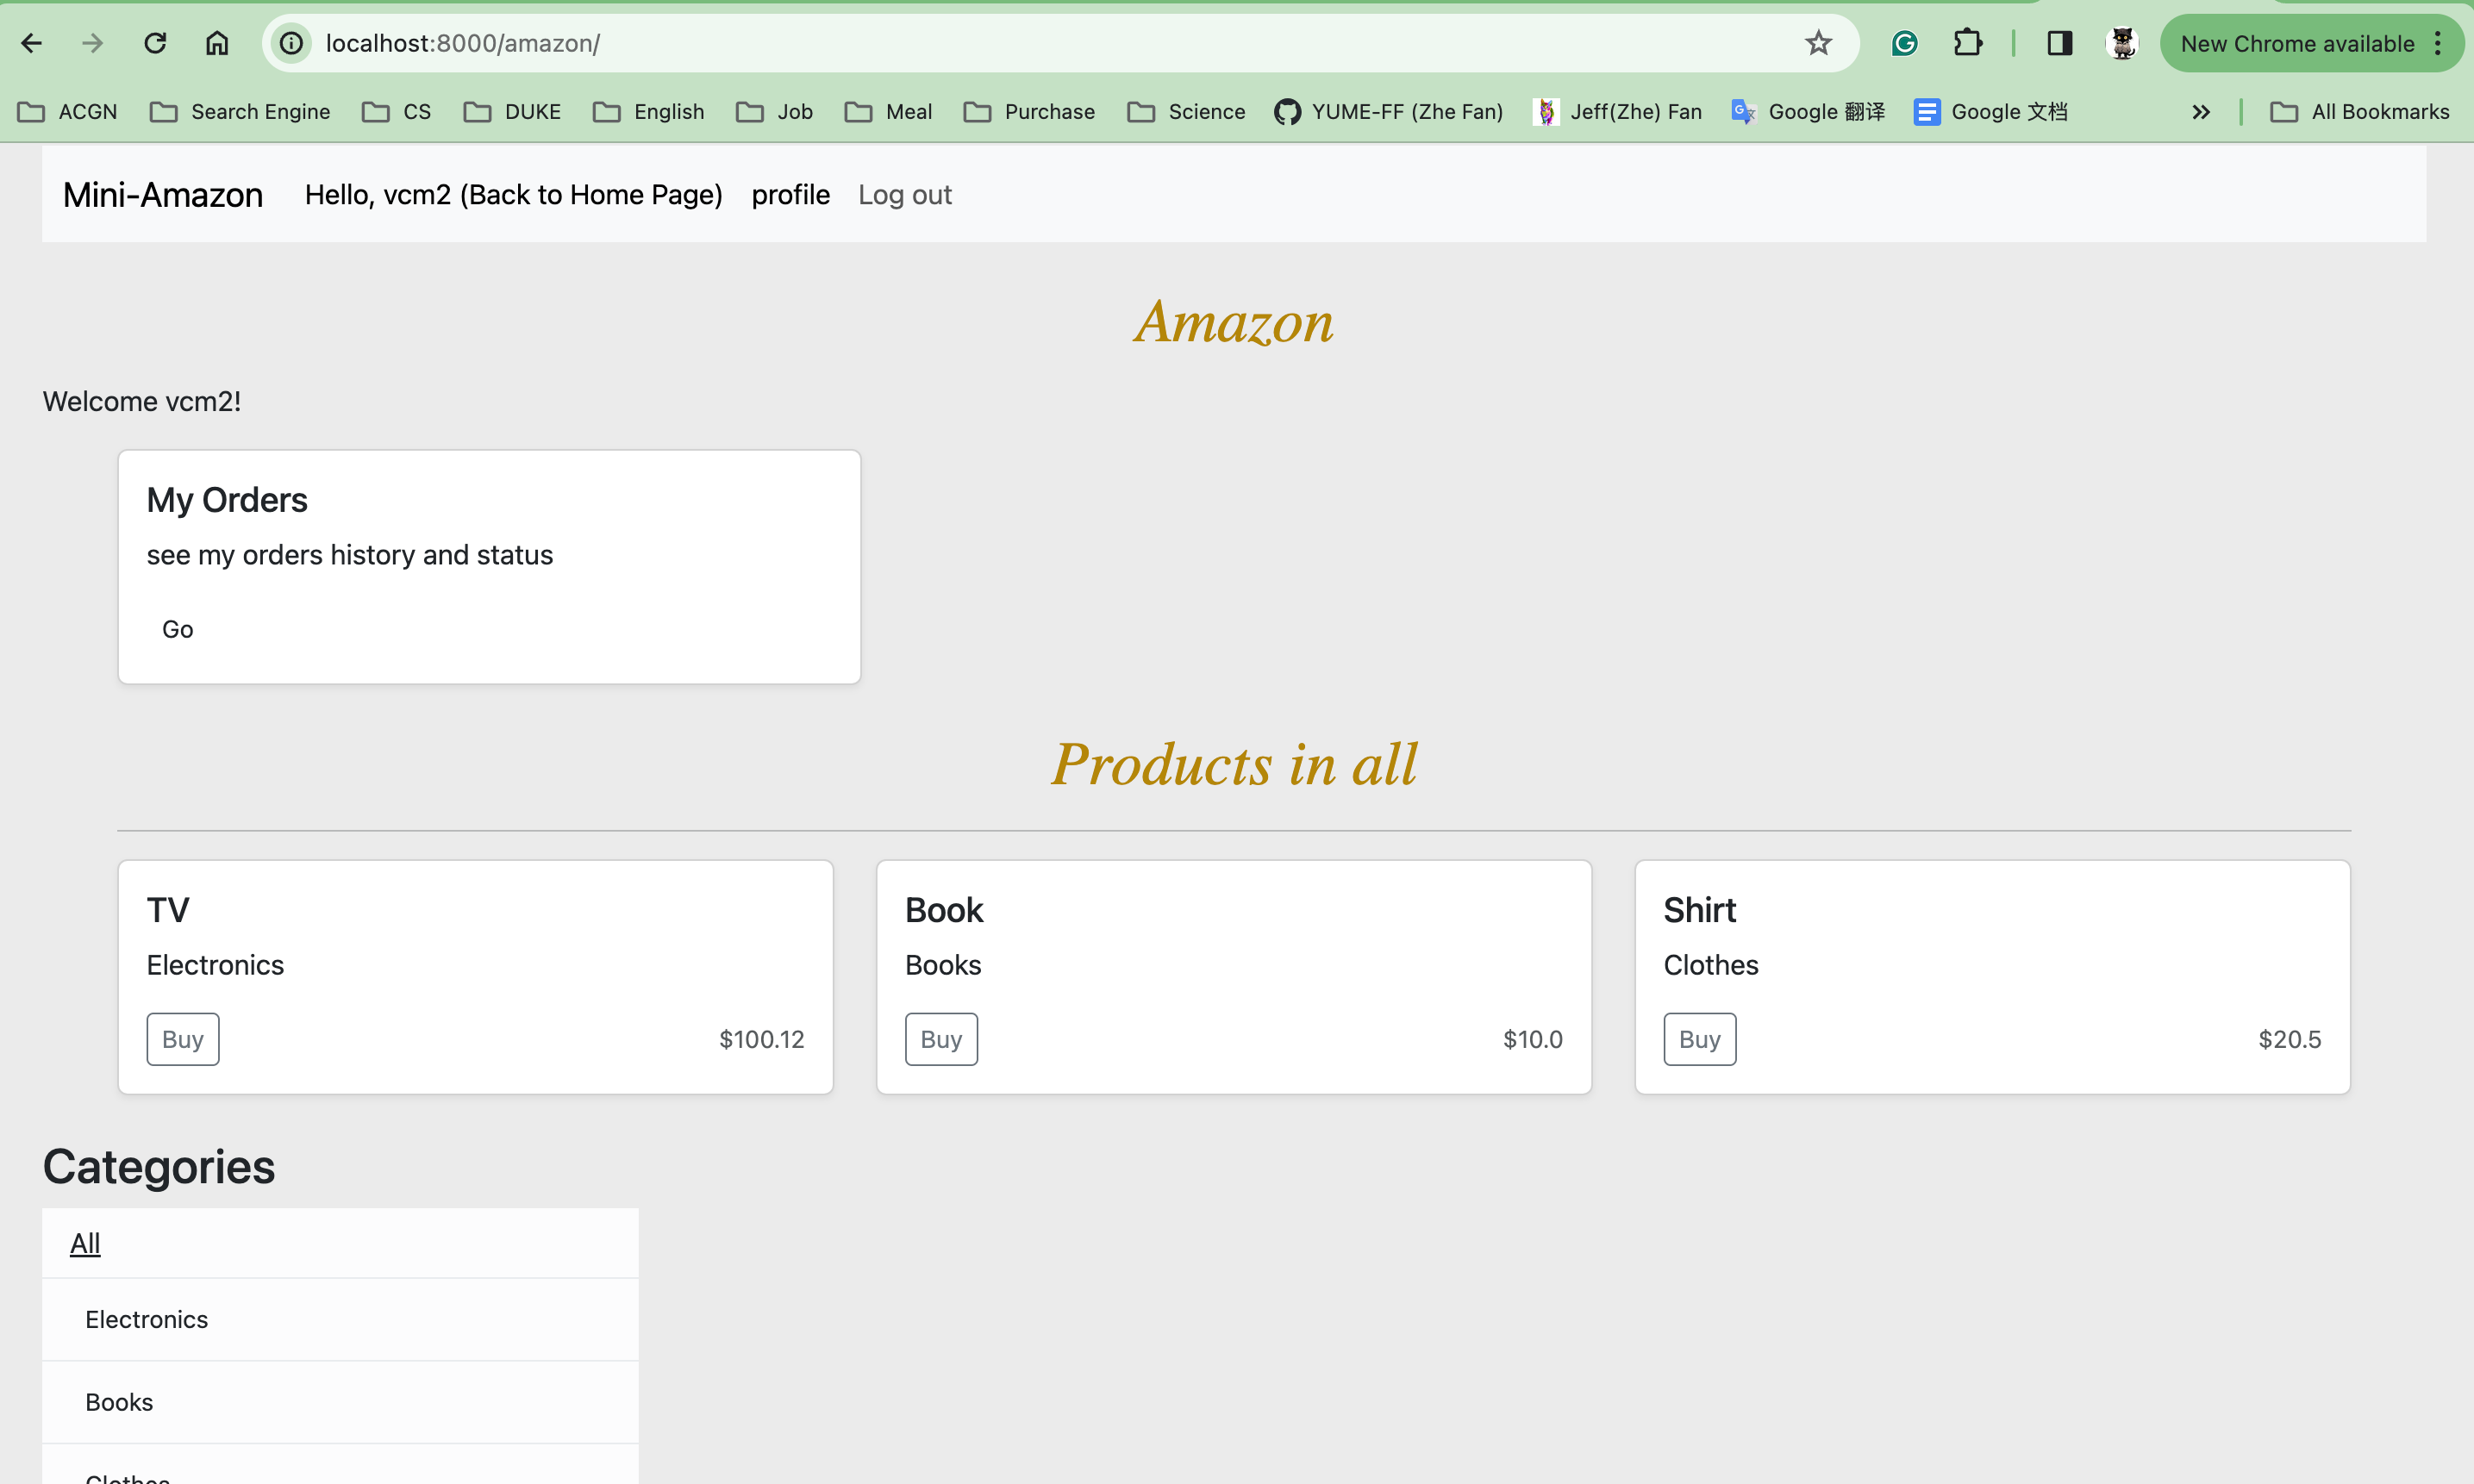Click the Book product title
Screen dimensions: 2474x1484
tap(944, 910)
